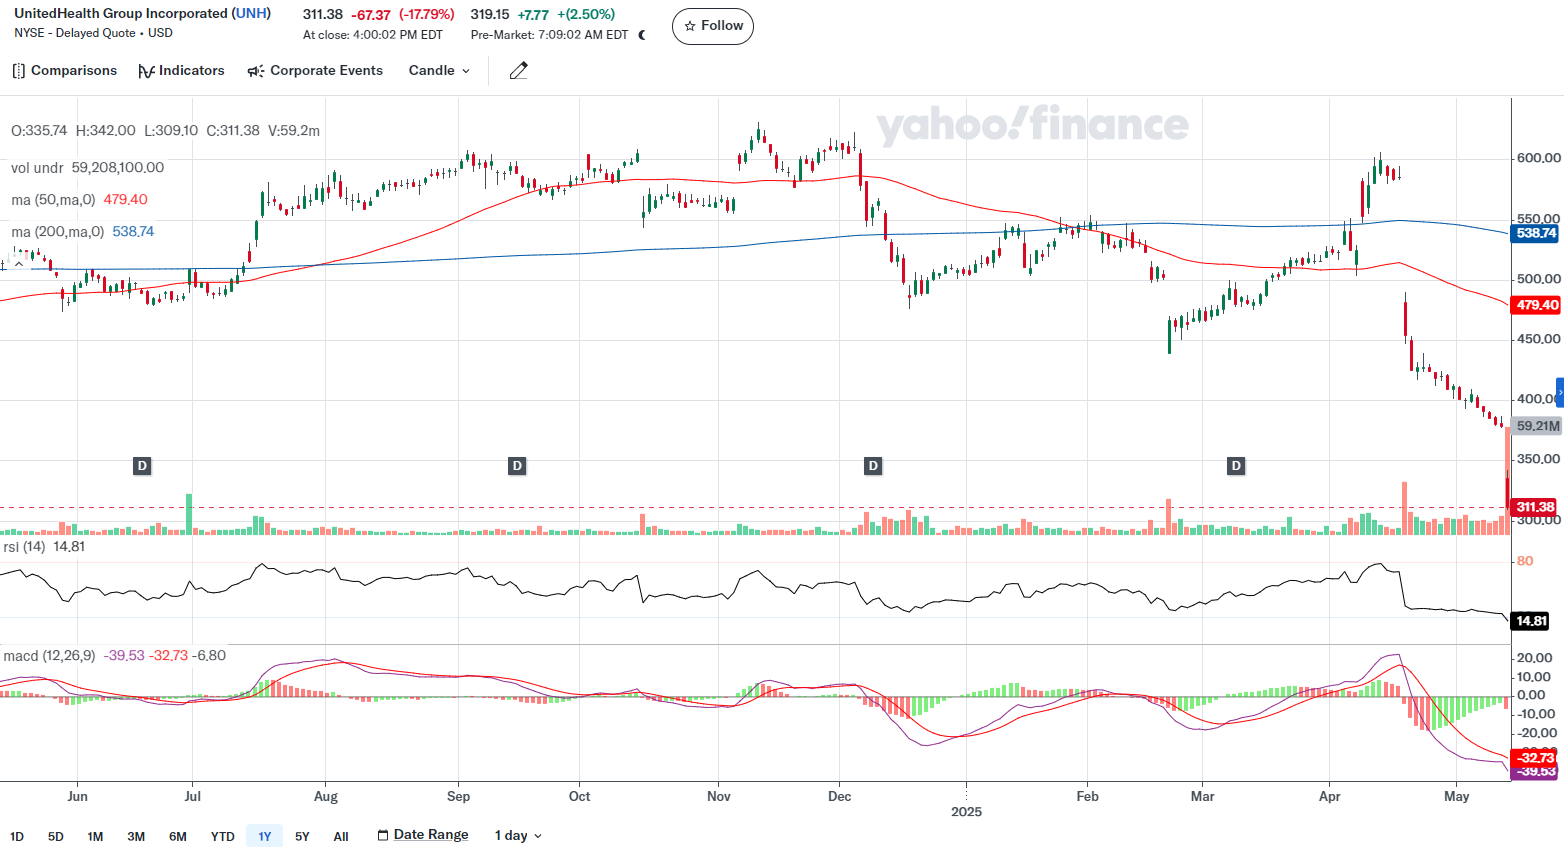Follow UnitedHealth with the star button

point(713,26)
